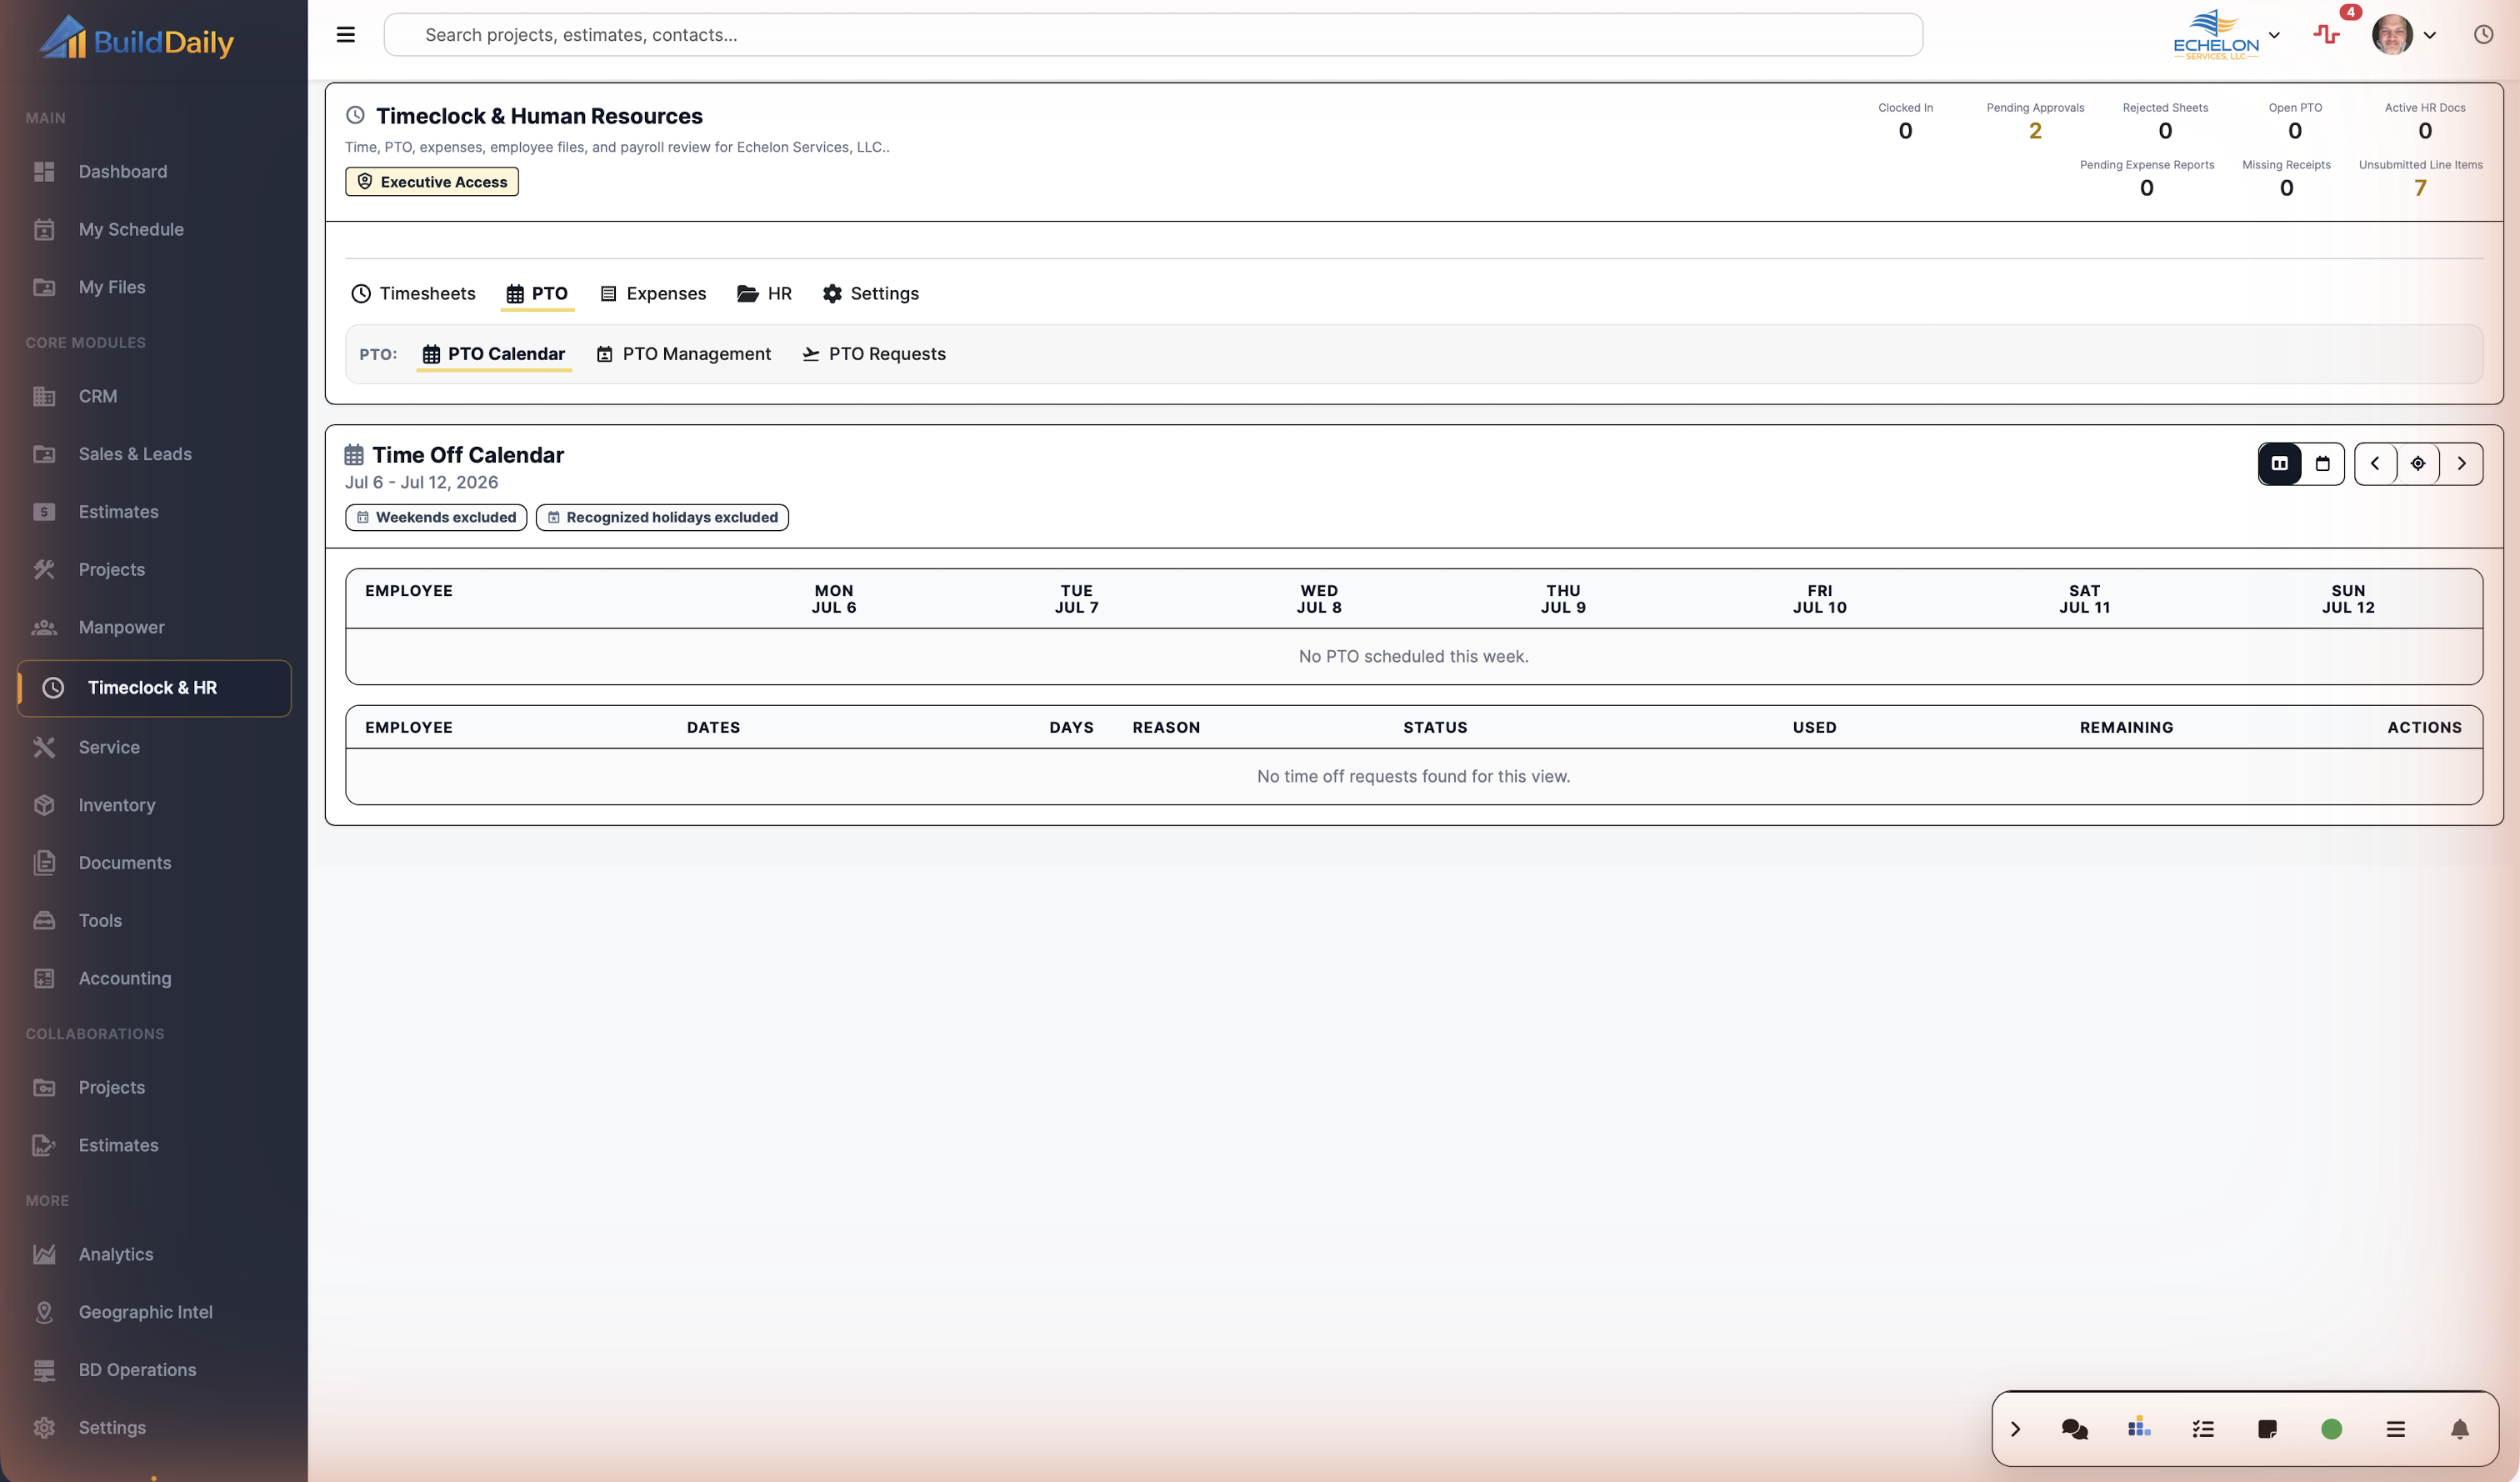Jump to current week target button
The image size is (2520, 1482).
[x=2418, y=464]
